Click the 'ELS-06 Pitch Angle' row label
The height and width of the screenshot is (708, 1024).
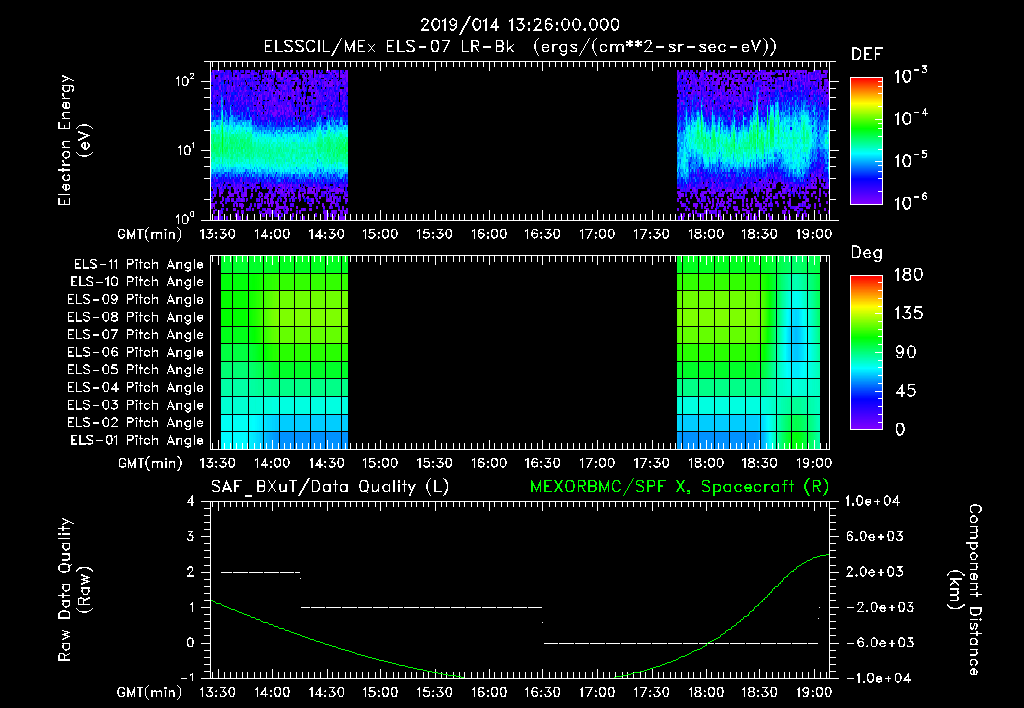point(136,352)
